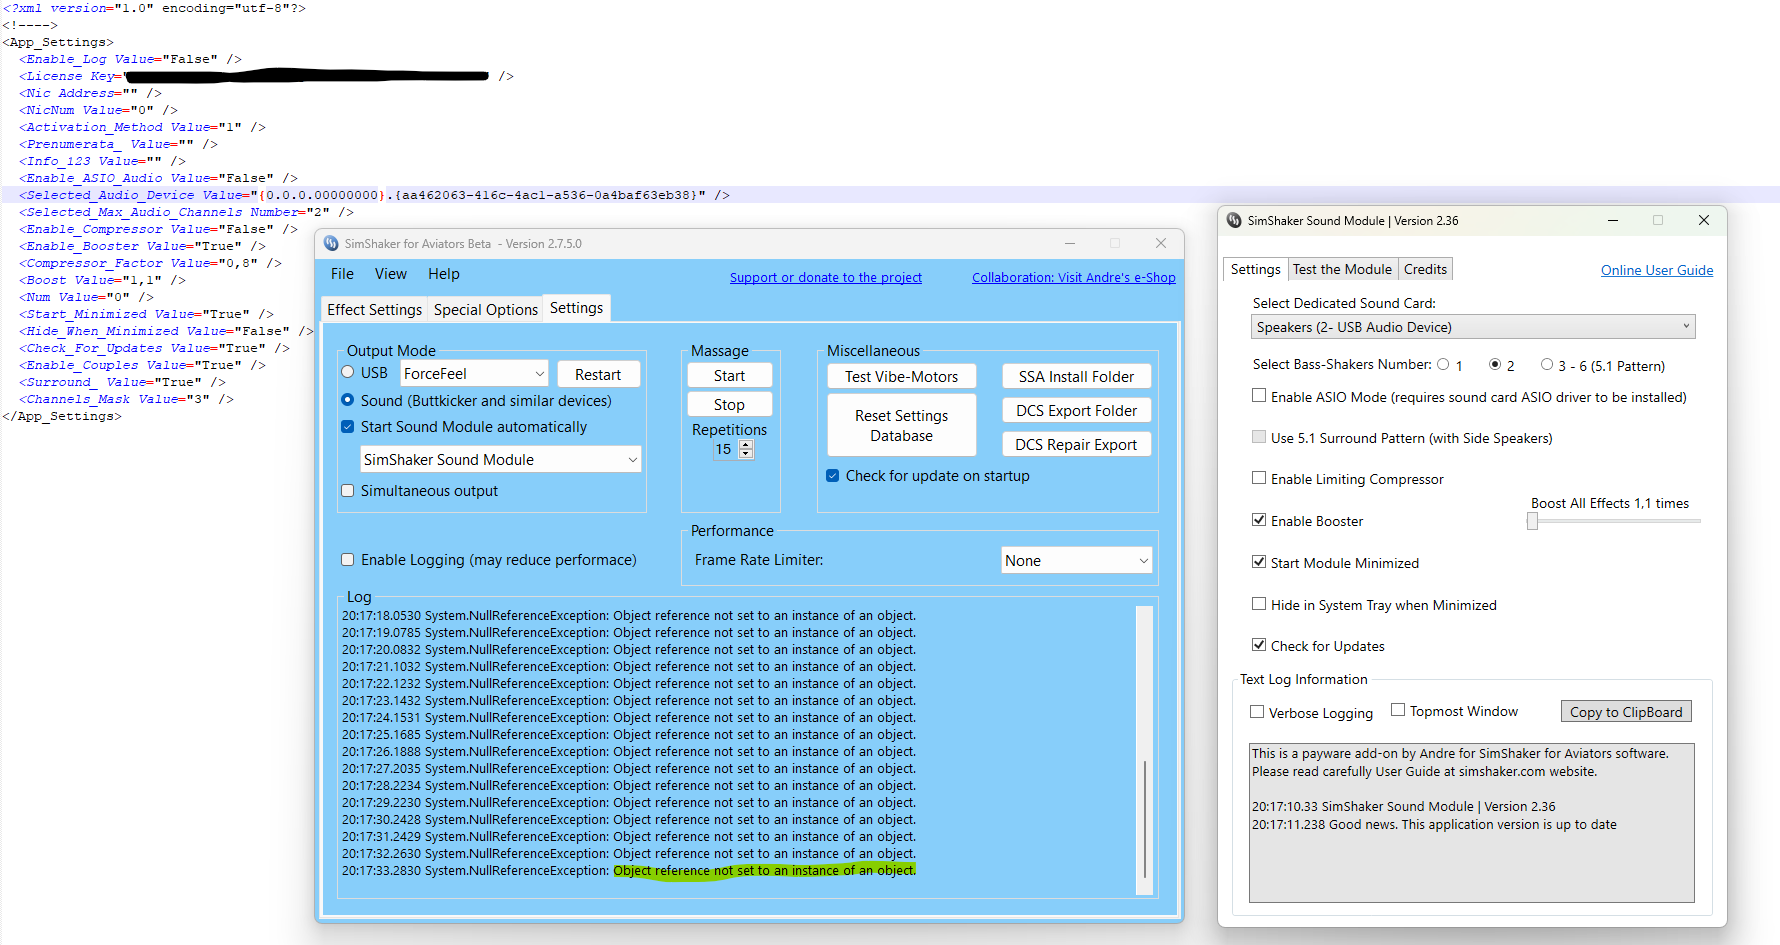The image size is (1780, 945).
Task: Click DCS Repair Export button
Action: click(1077, 445)
